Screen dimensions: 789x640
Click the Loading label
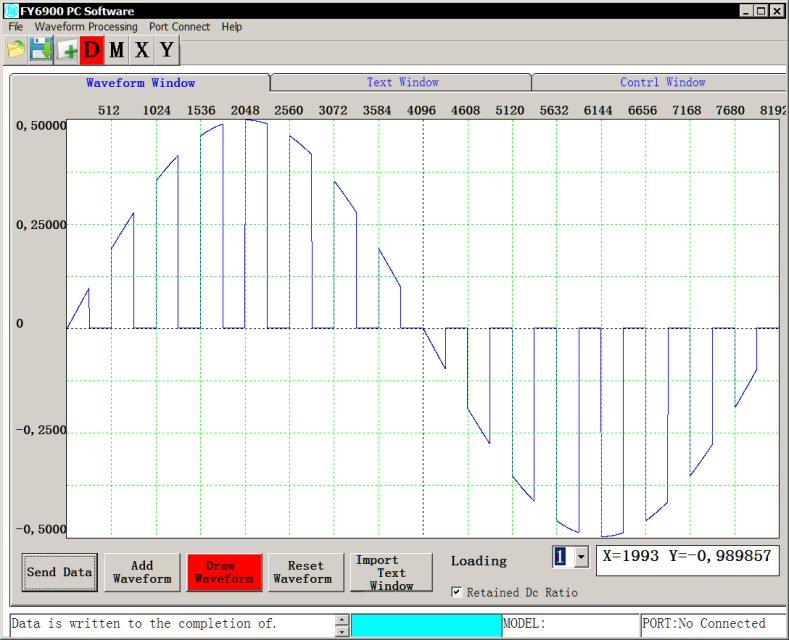tap(479, 561)
